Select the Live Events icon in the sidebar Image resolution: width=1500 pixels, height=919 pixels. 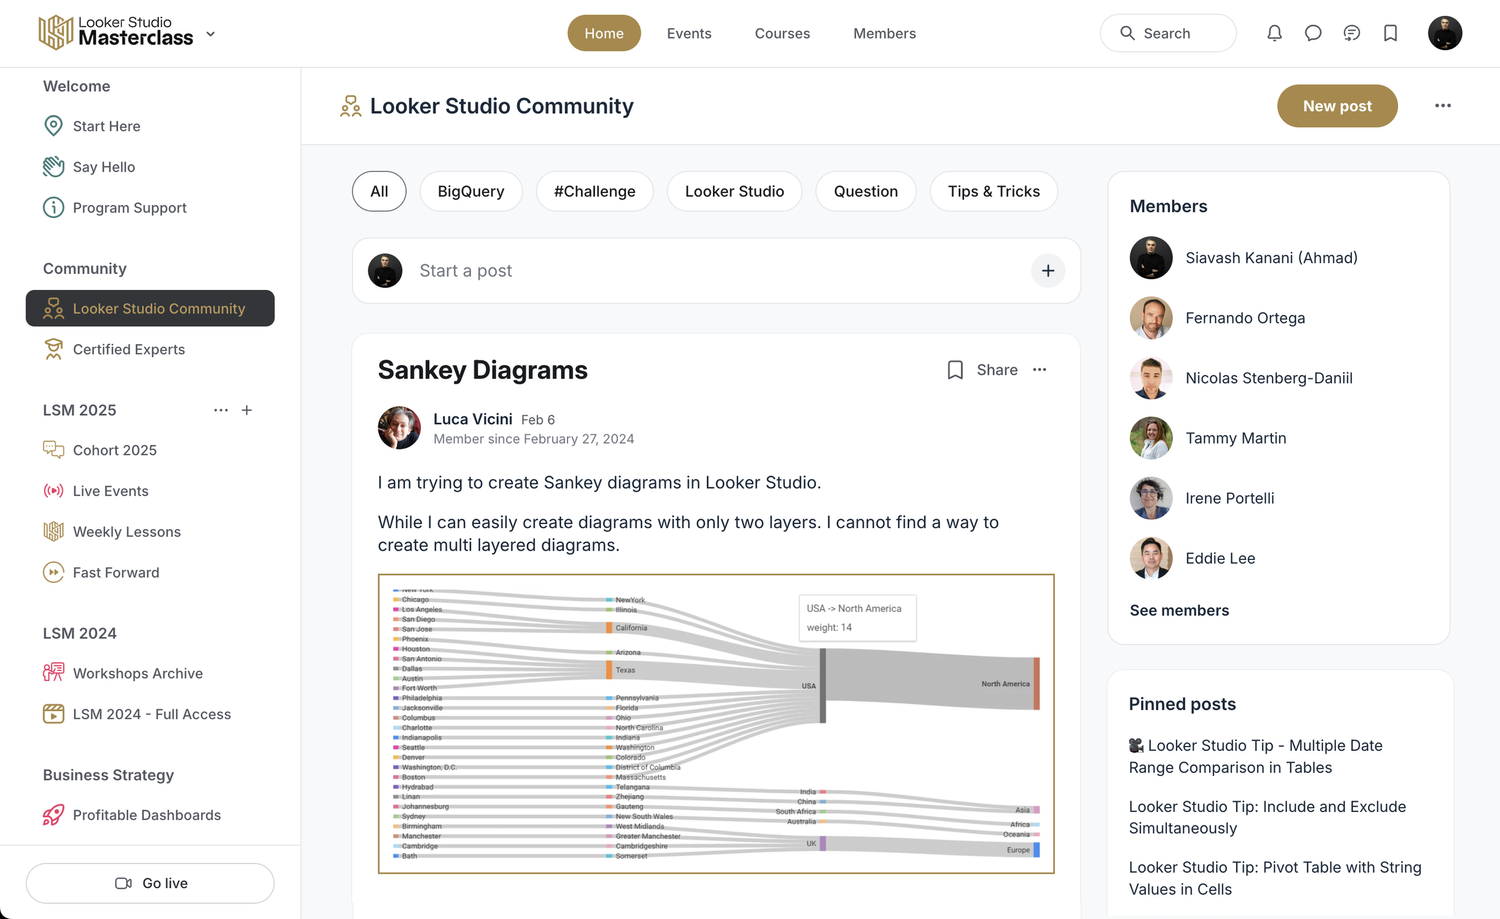click(53, 491)
